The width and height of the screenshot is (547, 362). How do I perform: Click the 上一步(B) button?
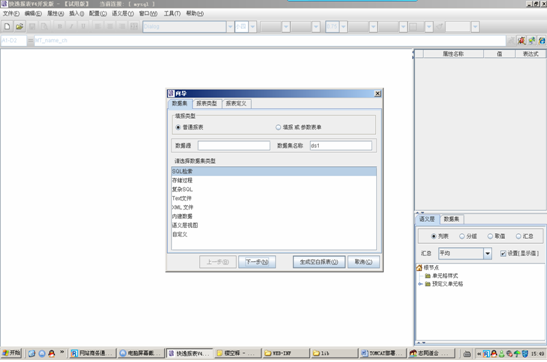pyautogui.click(x=218, y=262)
